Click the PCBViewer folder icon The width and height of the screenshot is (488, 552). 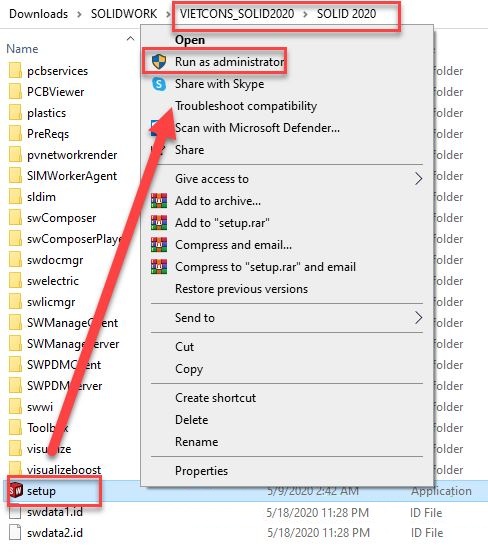coord(15,92)
